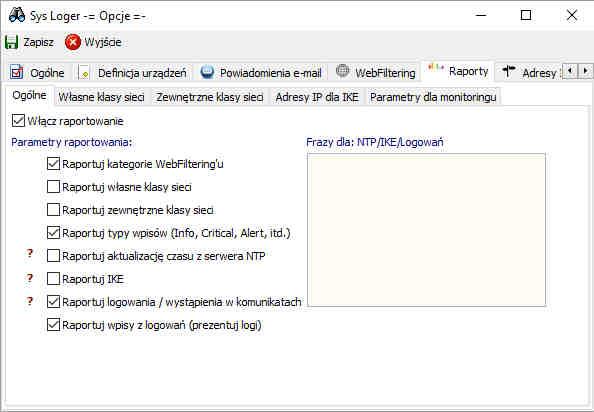Click the WebFiltering globe tab icon
This screenshot has height=412, width=594.
click(342, 71)
